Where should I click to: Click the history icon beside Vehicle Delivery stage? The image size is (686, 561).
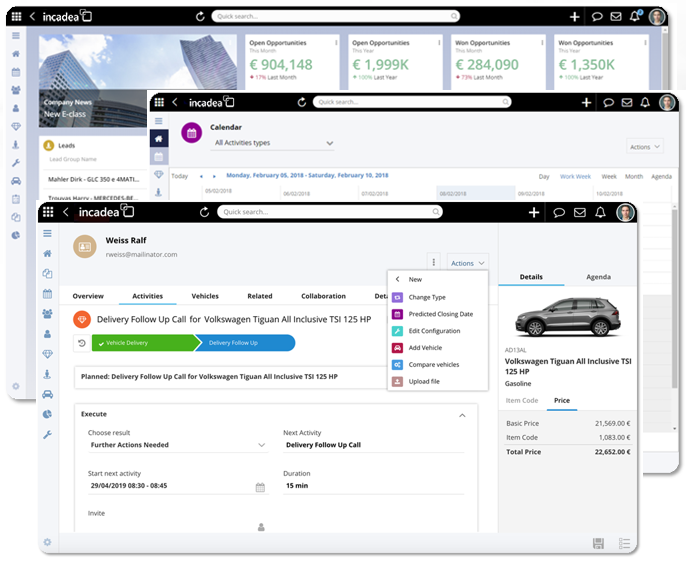[x=81, y=343]
